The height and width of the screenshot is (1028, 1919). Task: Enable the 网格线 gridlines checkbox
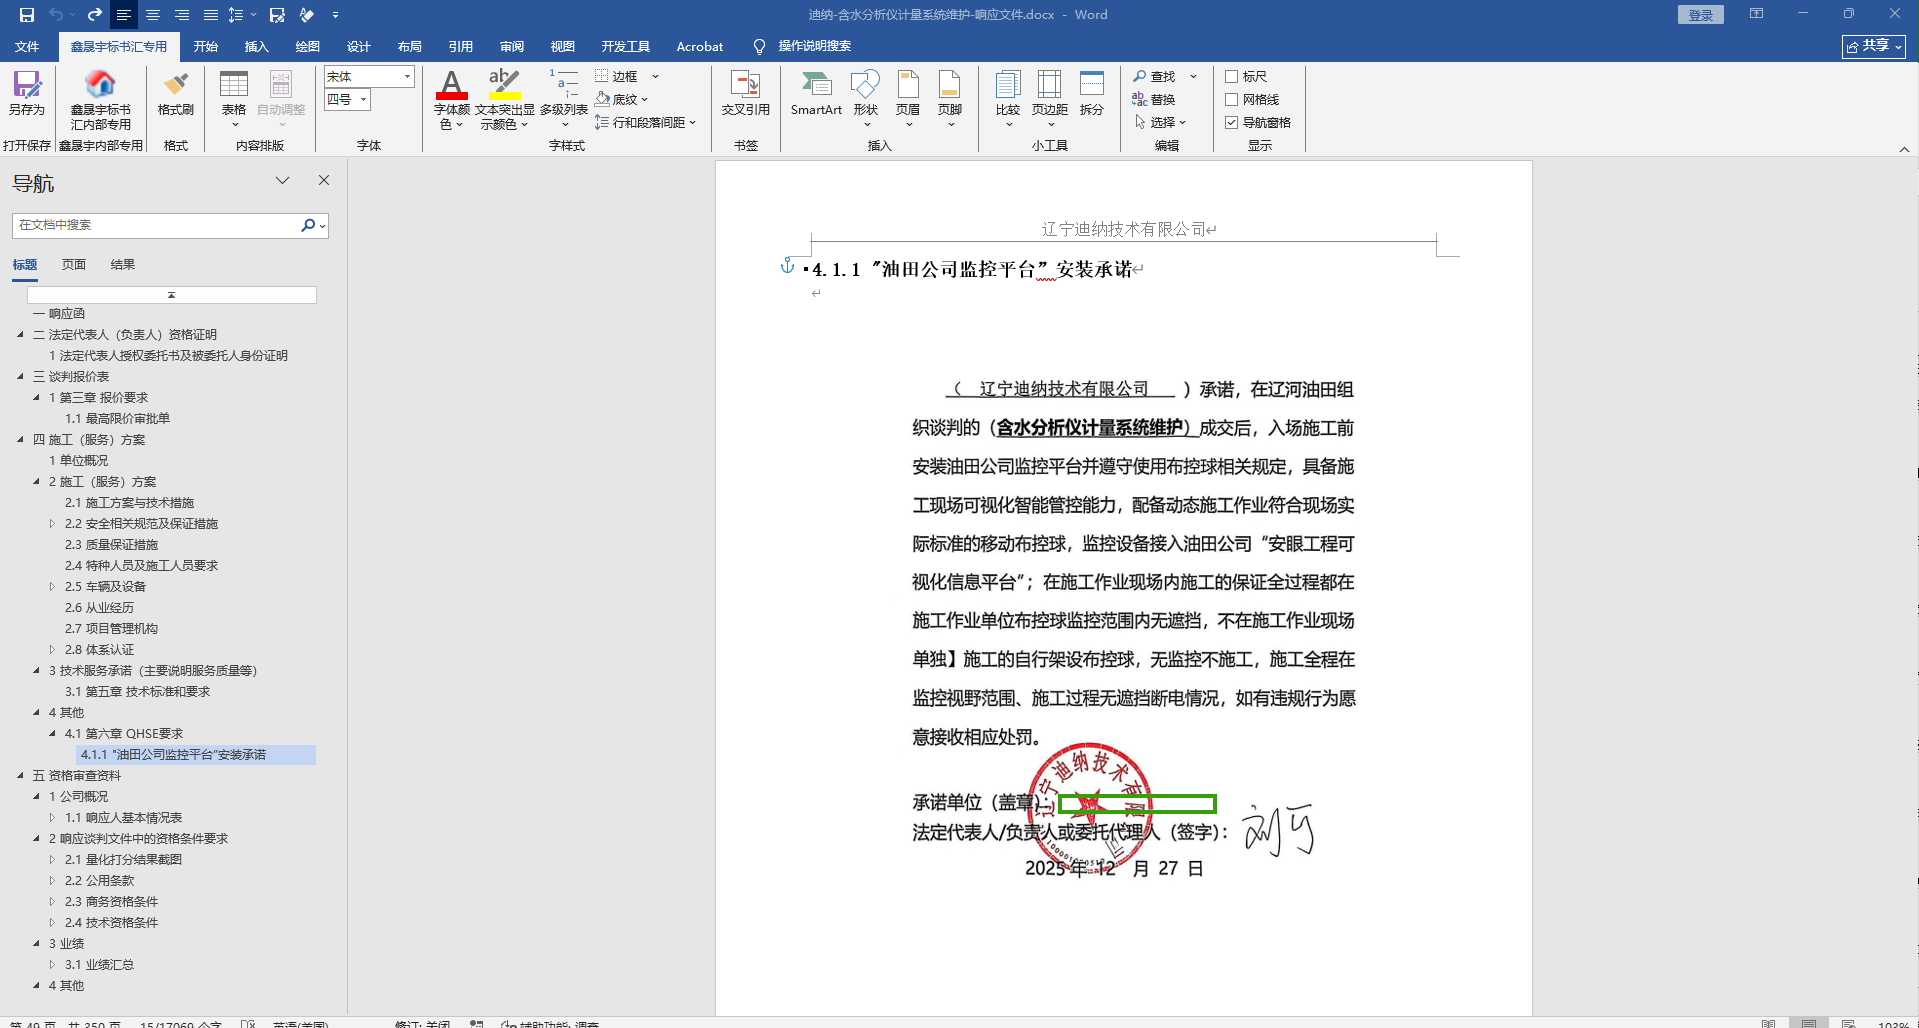tap(1232, 99)
